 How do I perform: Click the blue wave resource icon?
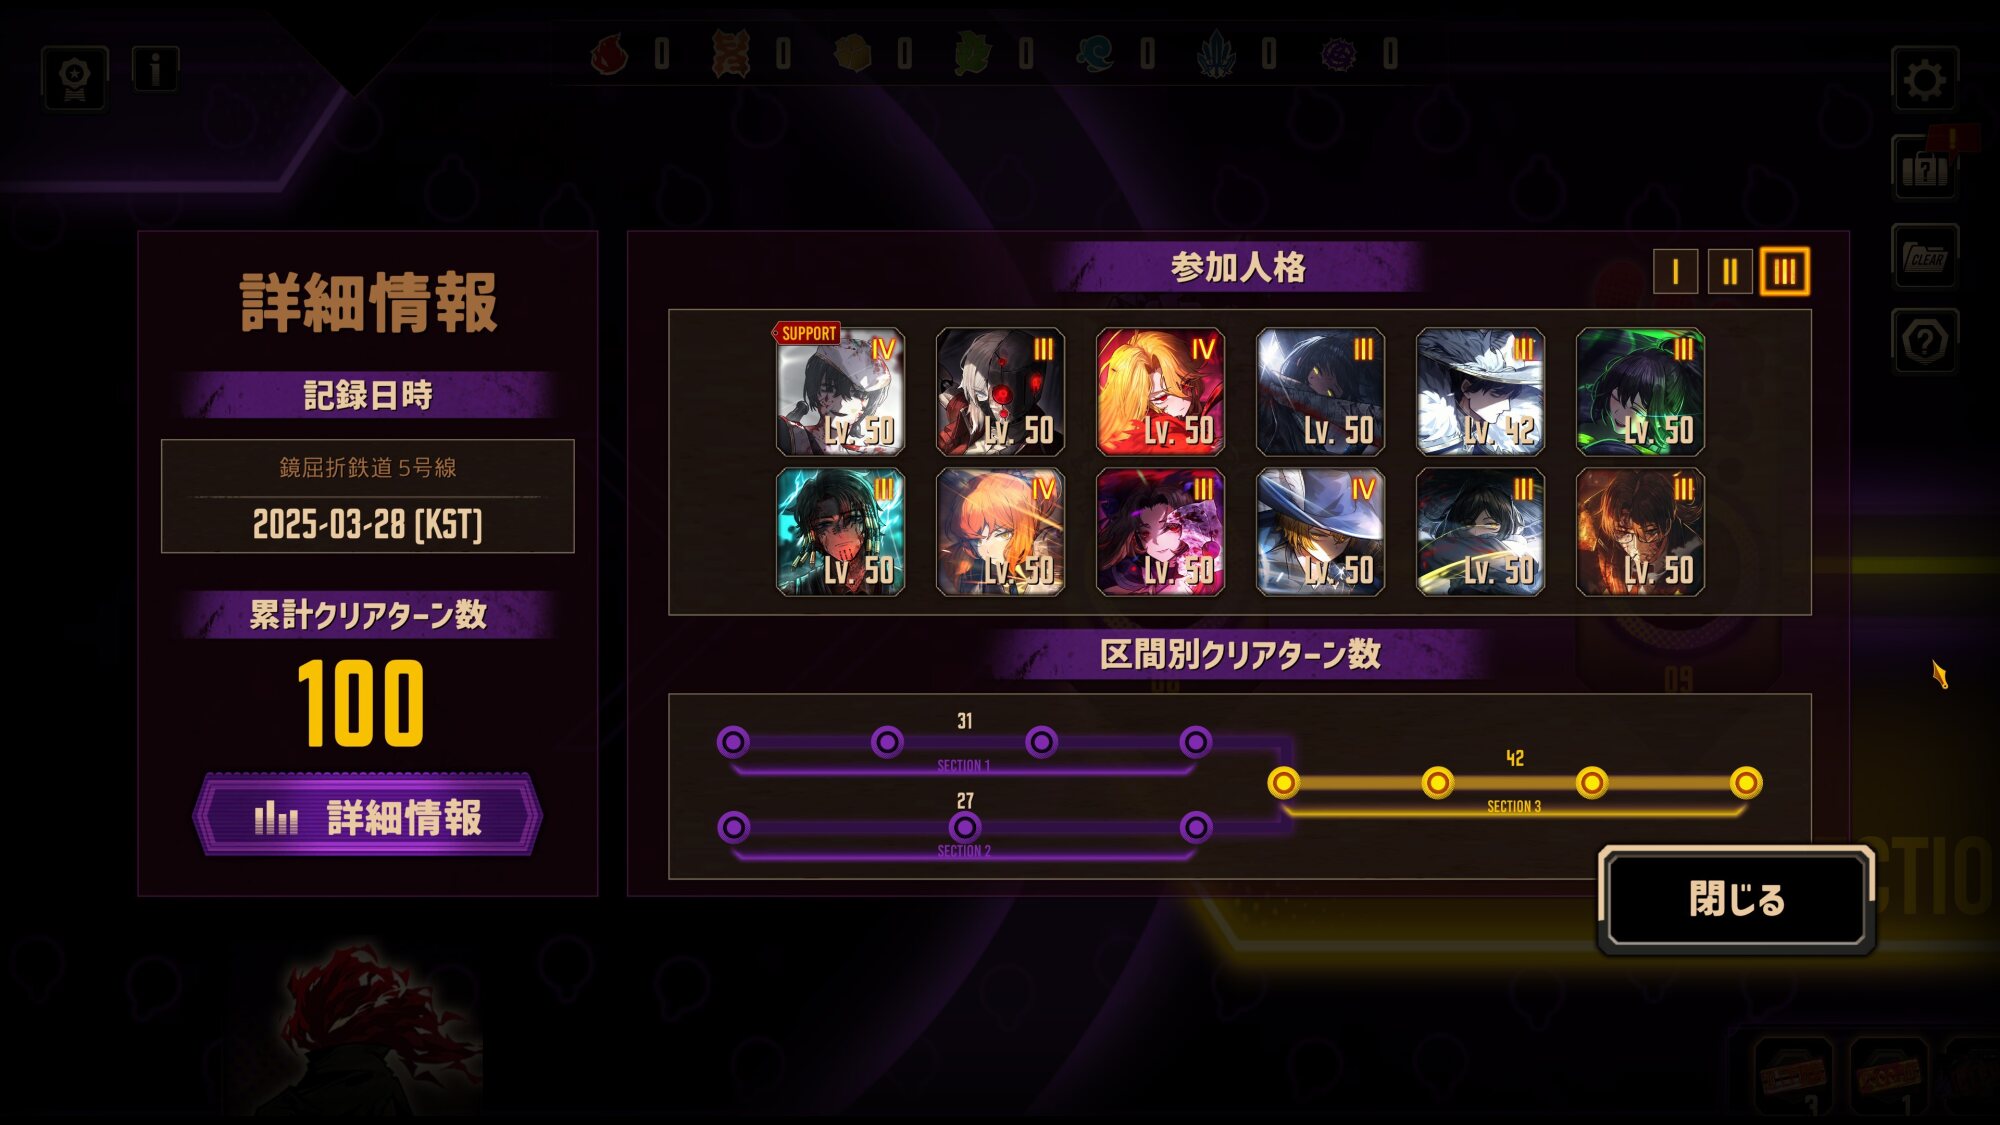(x=1095, y=54)
